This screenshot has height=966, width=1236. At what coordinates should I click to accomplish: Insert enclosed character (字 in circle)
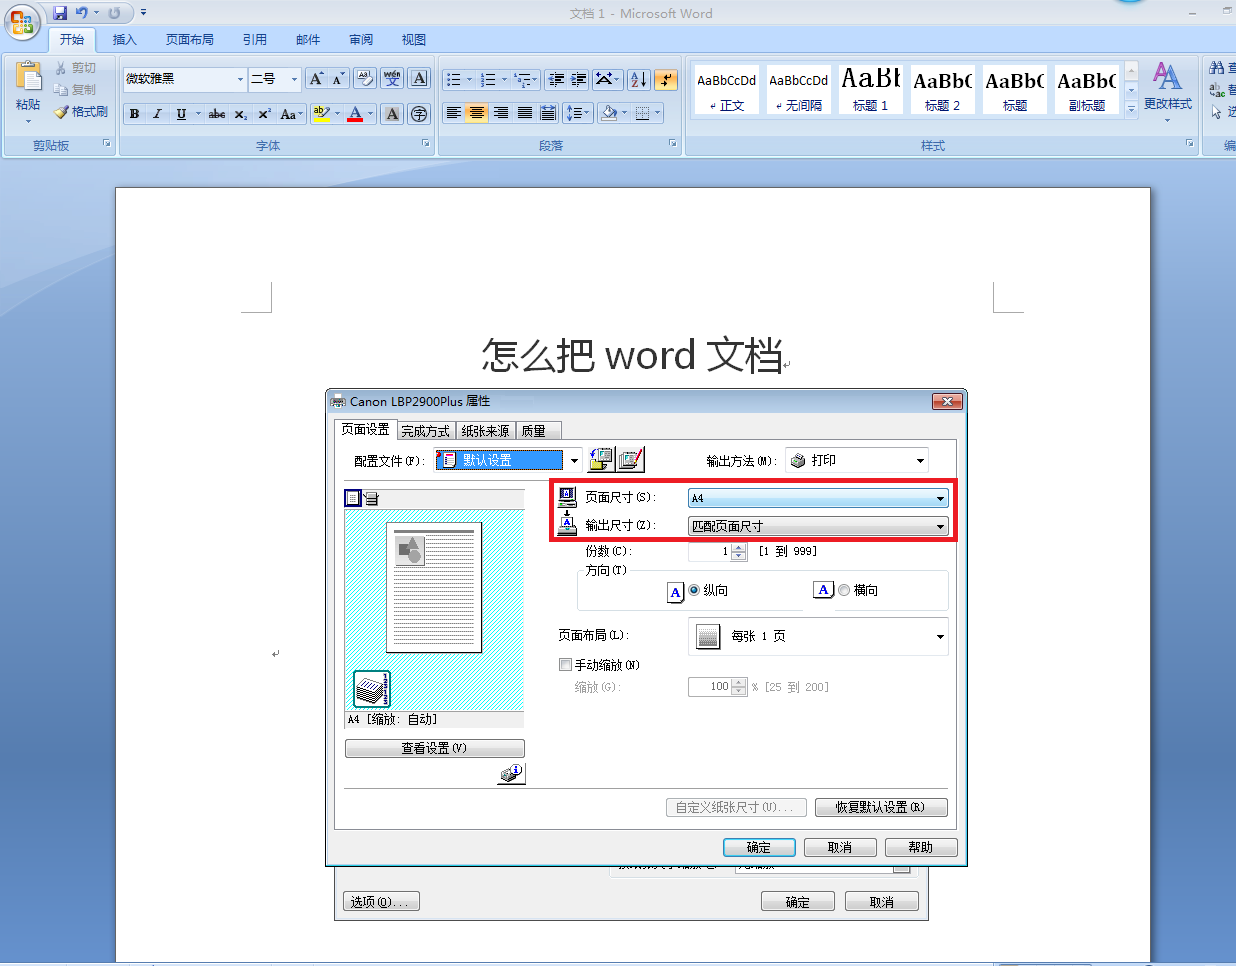coord(419,114)
